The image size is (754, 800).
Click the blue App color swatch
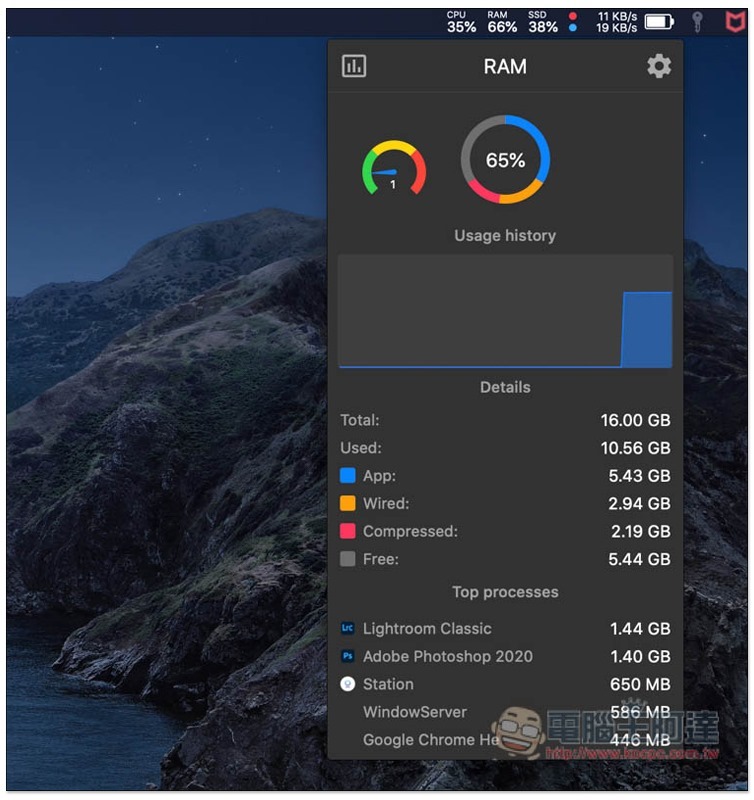347,475
